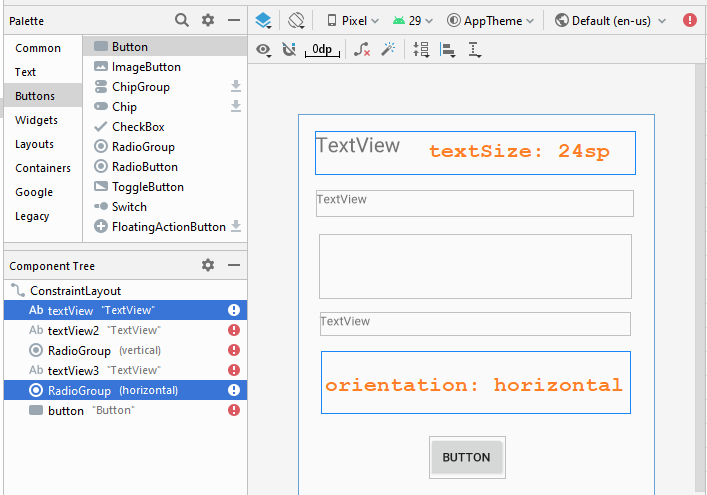Open API level 29 dropdown
This screenshot has height=495, width=707.
tap(413, 21)
